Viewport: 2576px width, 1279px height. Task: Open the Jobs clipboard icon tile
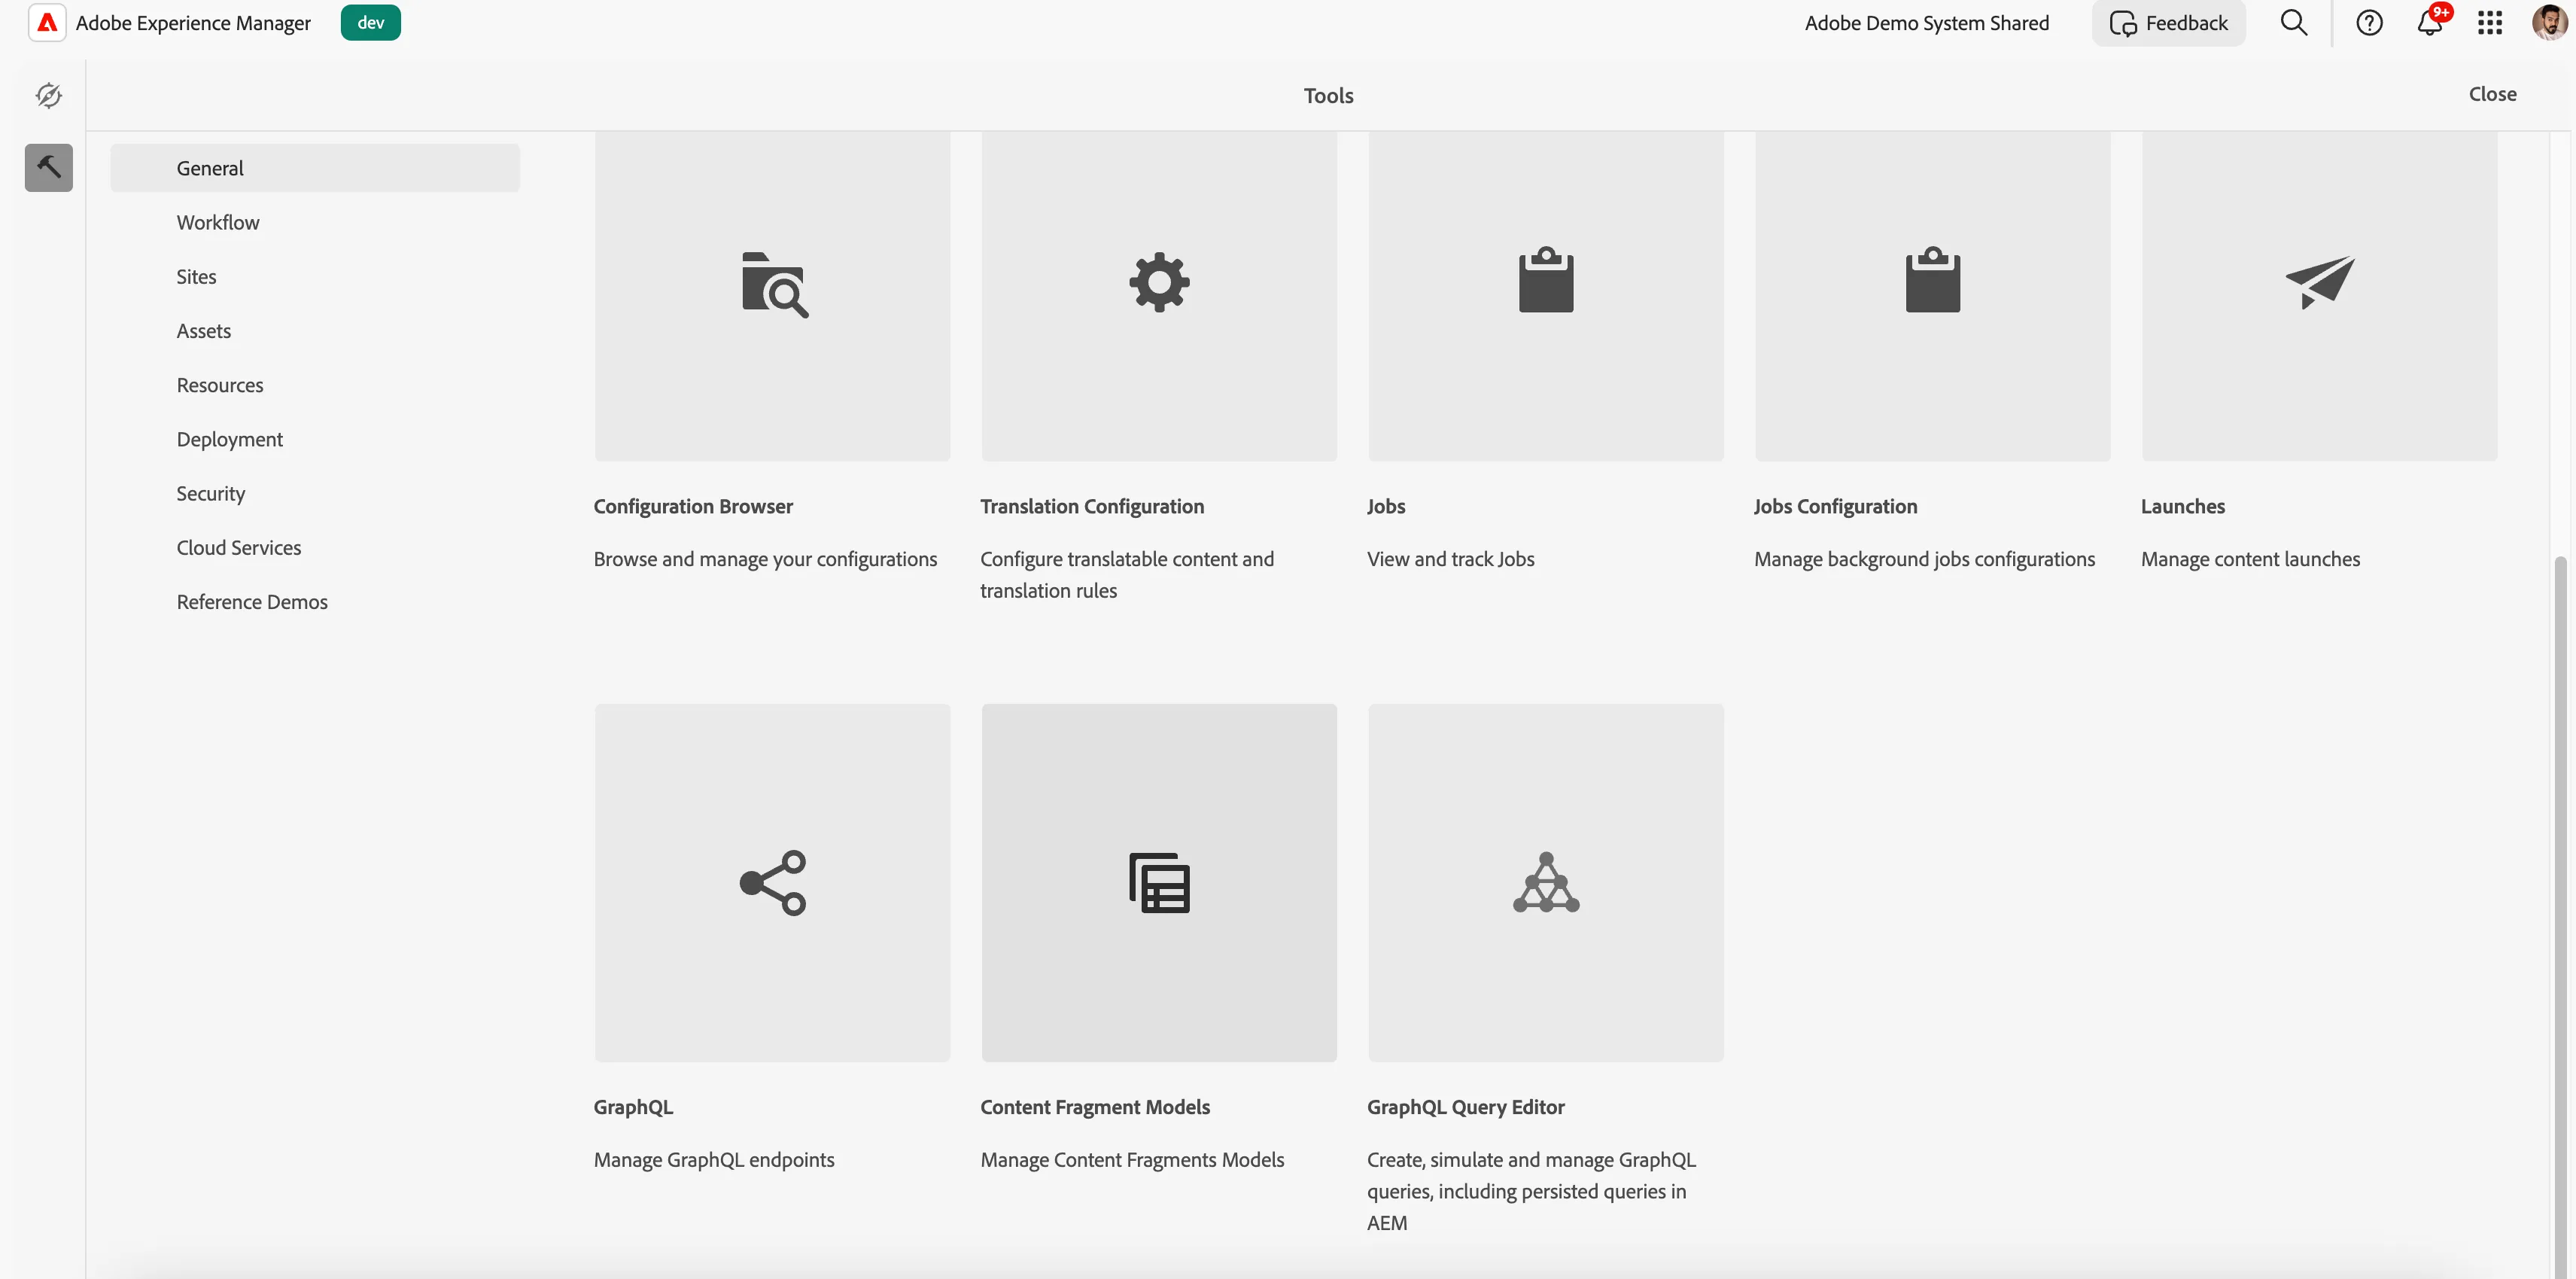pyautogui.click(x=1546, y=296)
